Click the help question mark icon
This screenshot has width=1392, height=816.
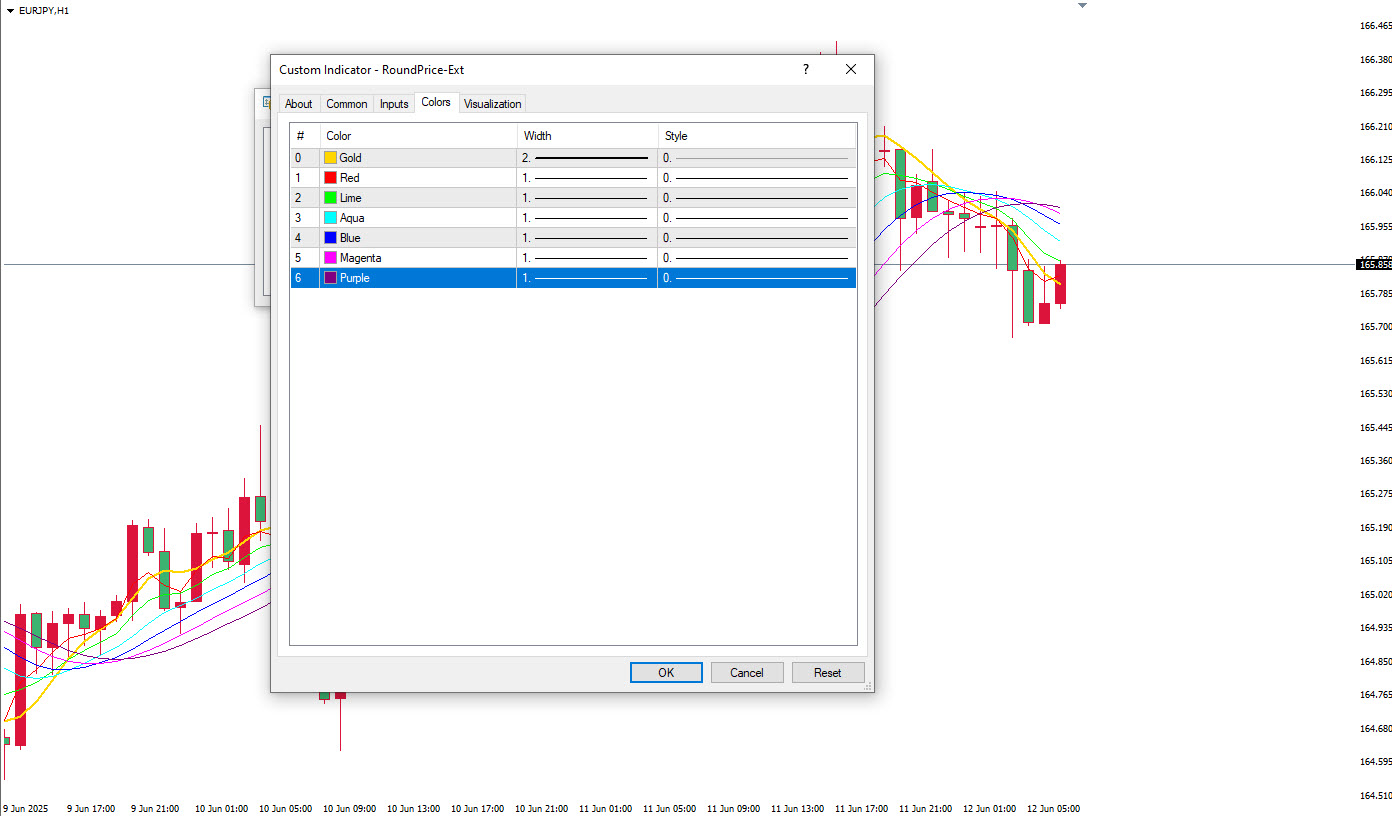[x=806, y=70]
